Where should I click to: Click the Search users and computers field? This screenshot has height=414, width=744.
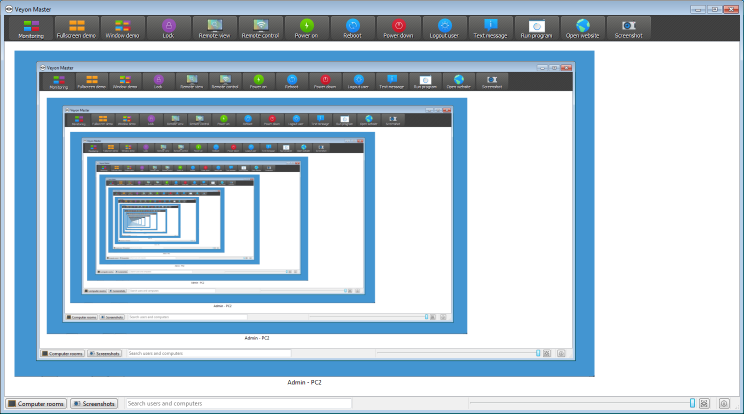click(x=239, y=404)
